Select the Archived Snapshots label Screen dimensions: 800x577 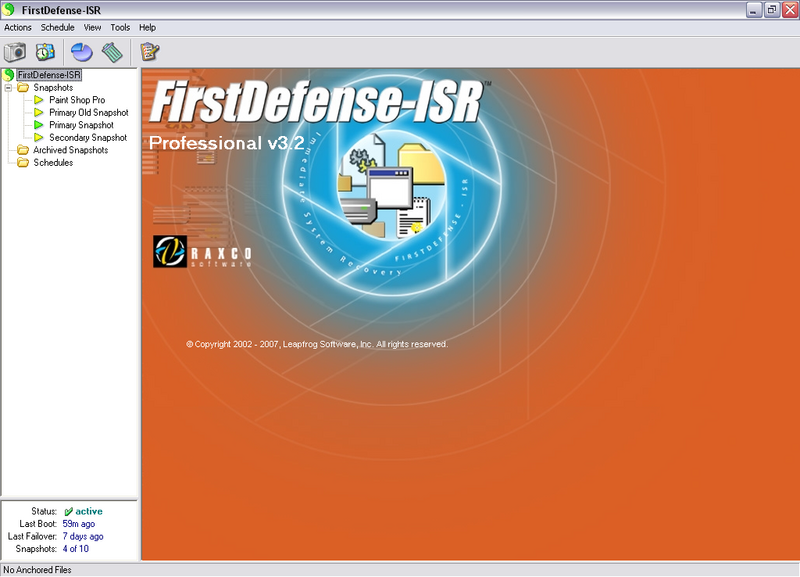pyautogui.click(x=70, y=150)
